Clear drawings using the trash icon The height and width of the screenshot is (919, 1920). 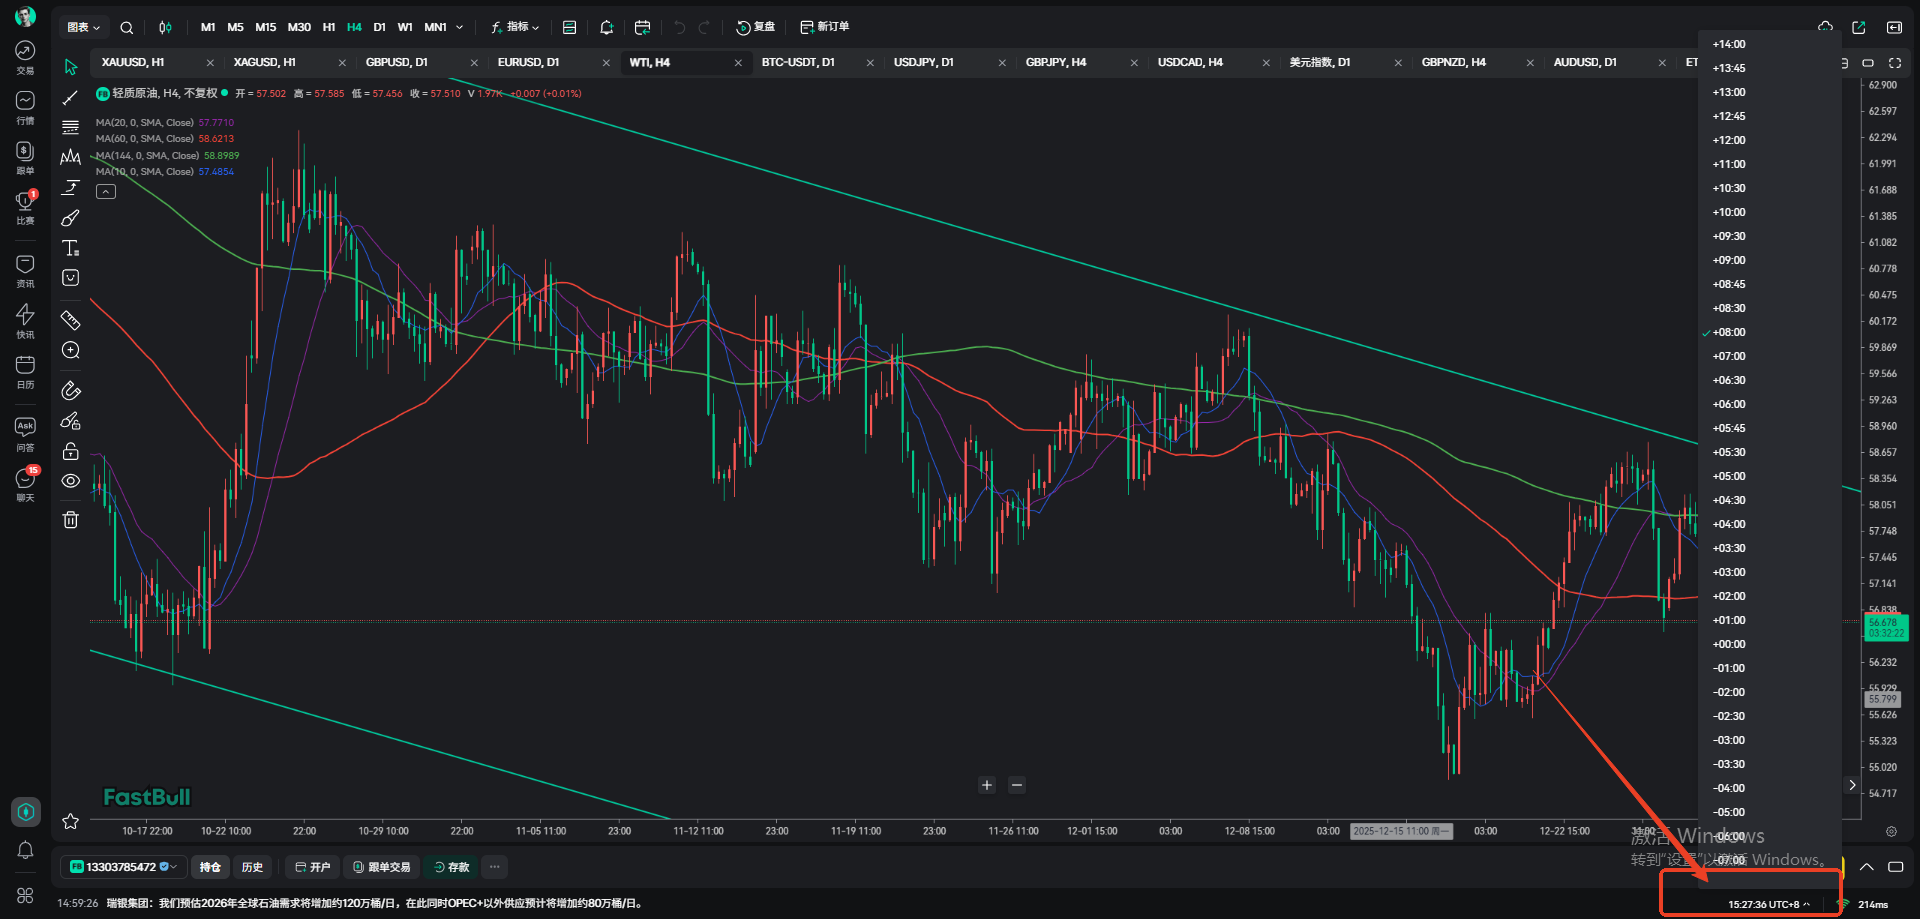click(70, 519)
